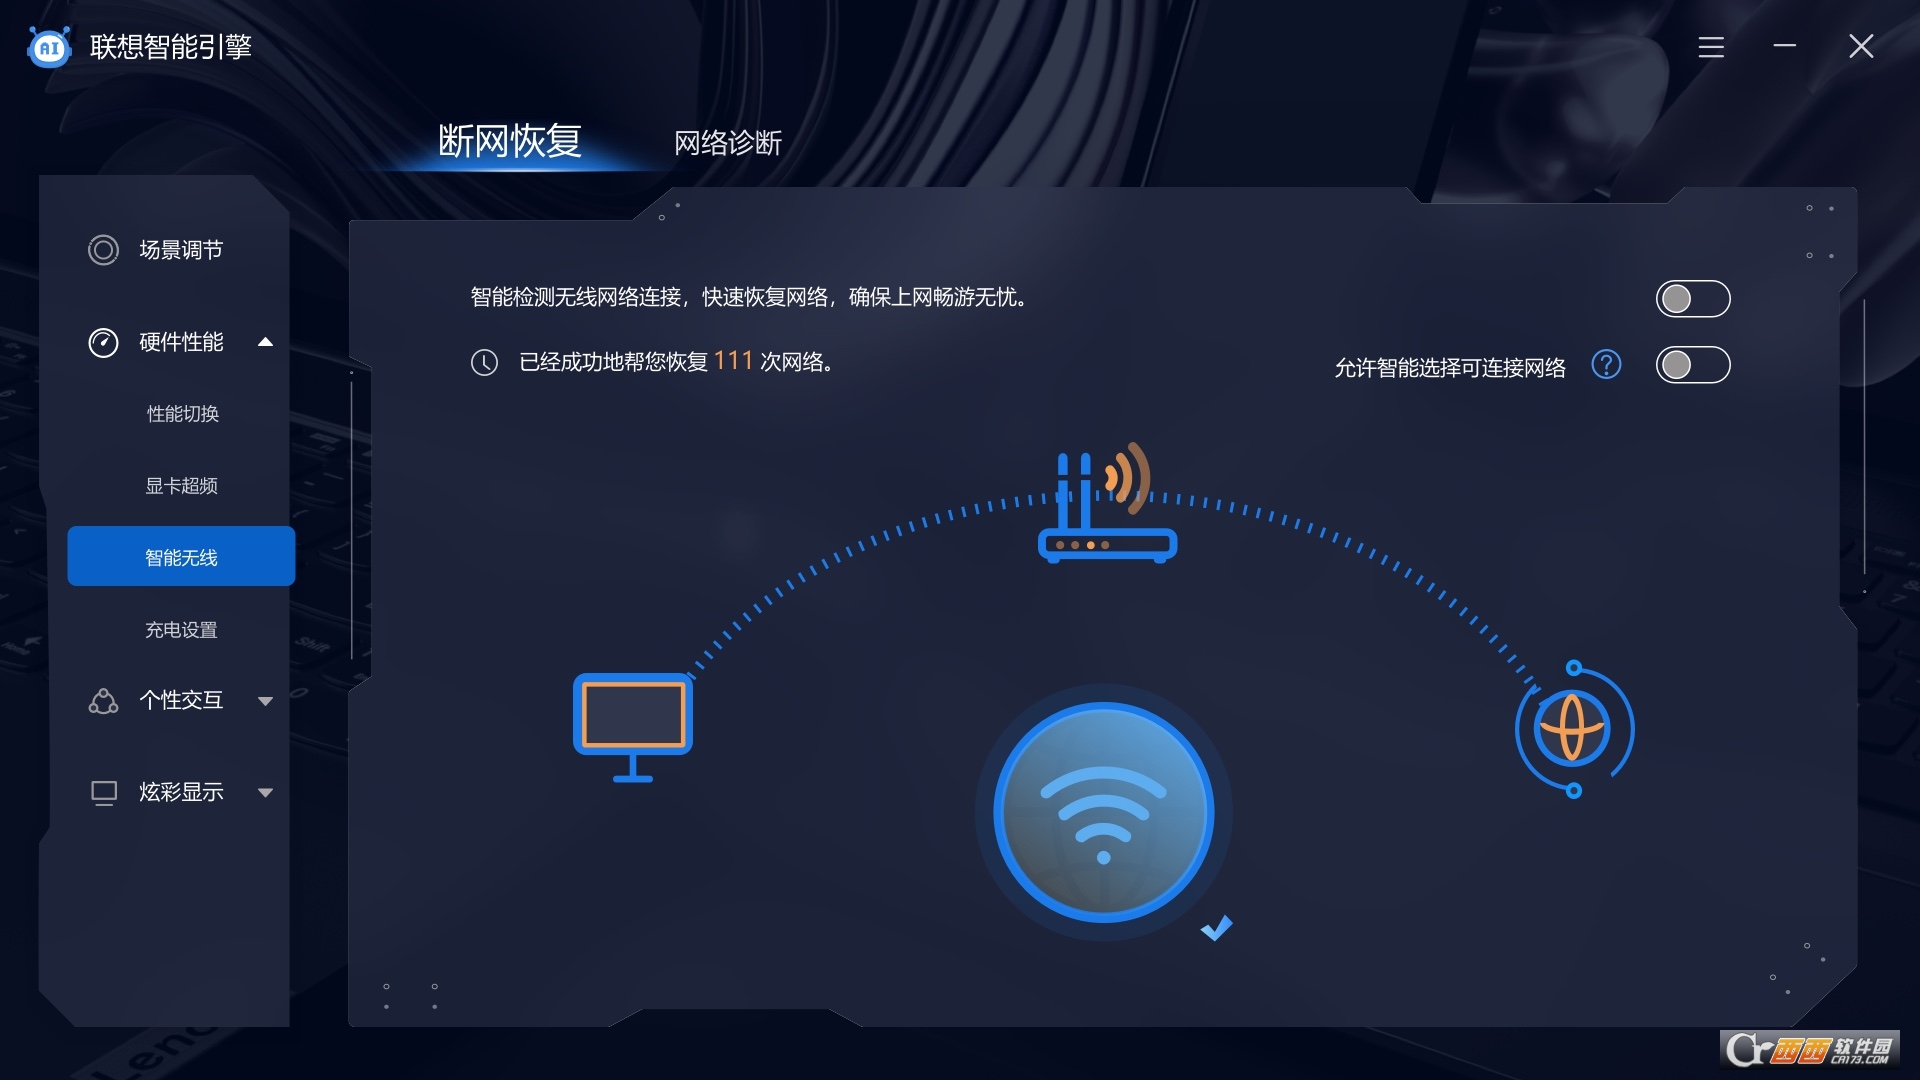The height and width of the screenshot is (1080, 1920).
Task: Switch to the 网络诊断 tab
Action: point(728,143)
